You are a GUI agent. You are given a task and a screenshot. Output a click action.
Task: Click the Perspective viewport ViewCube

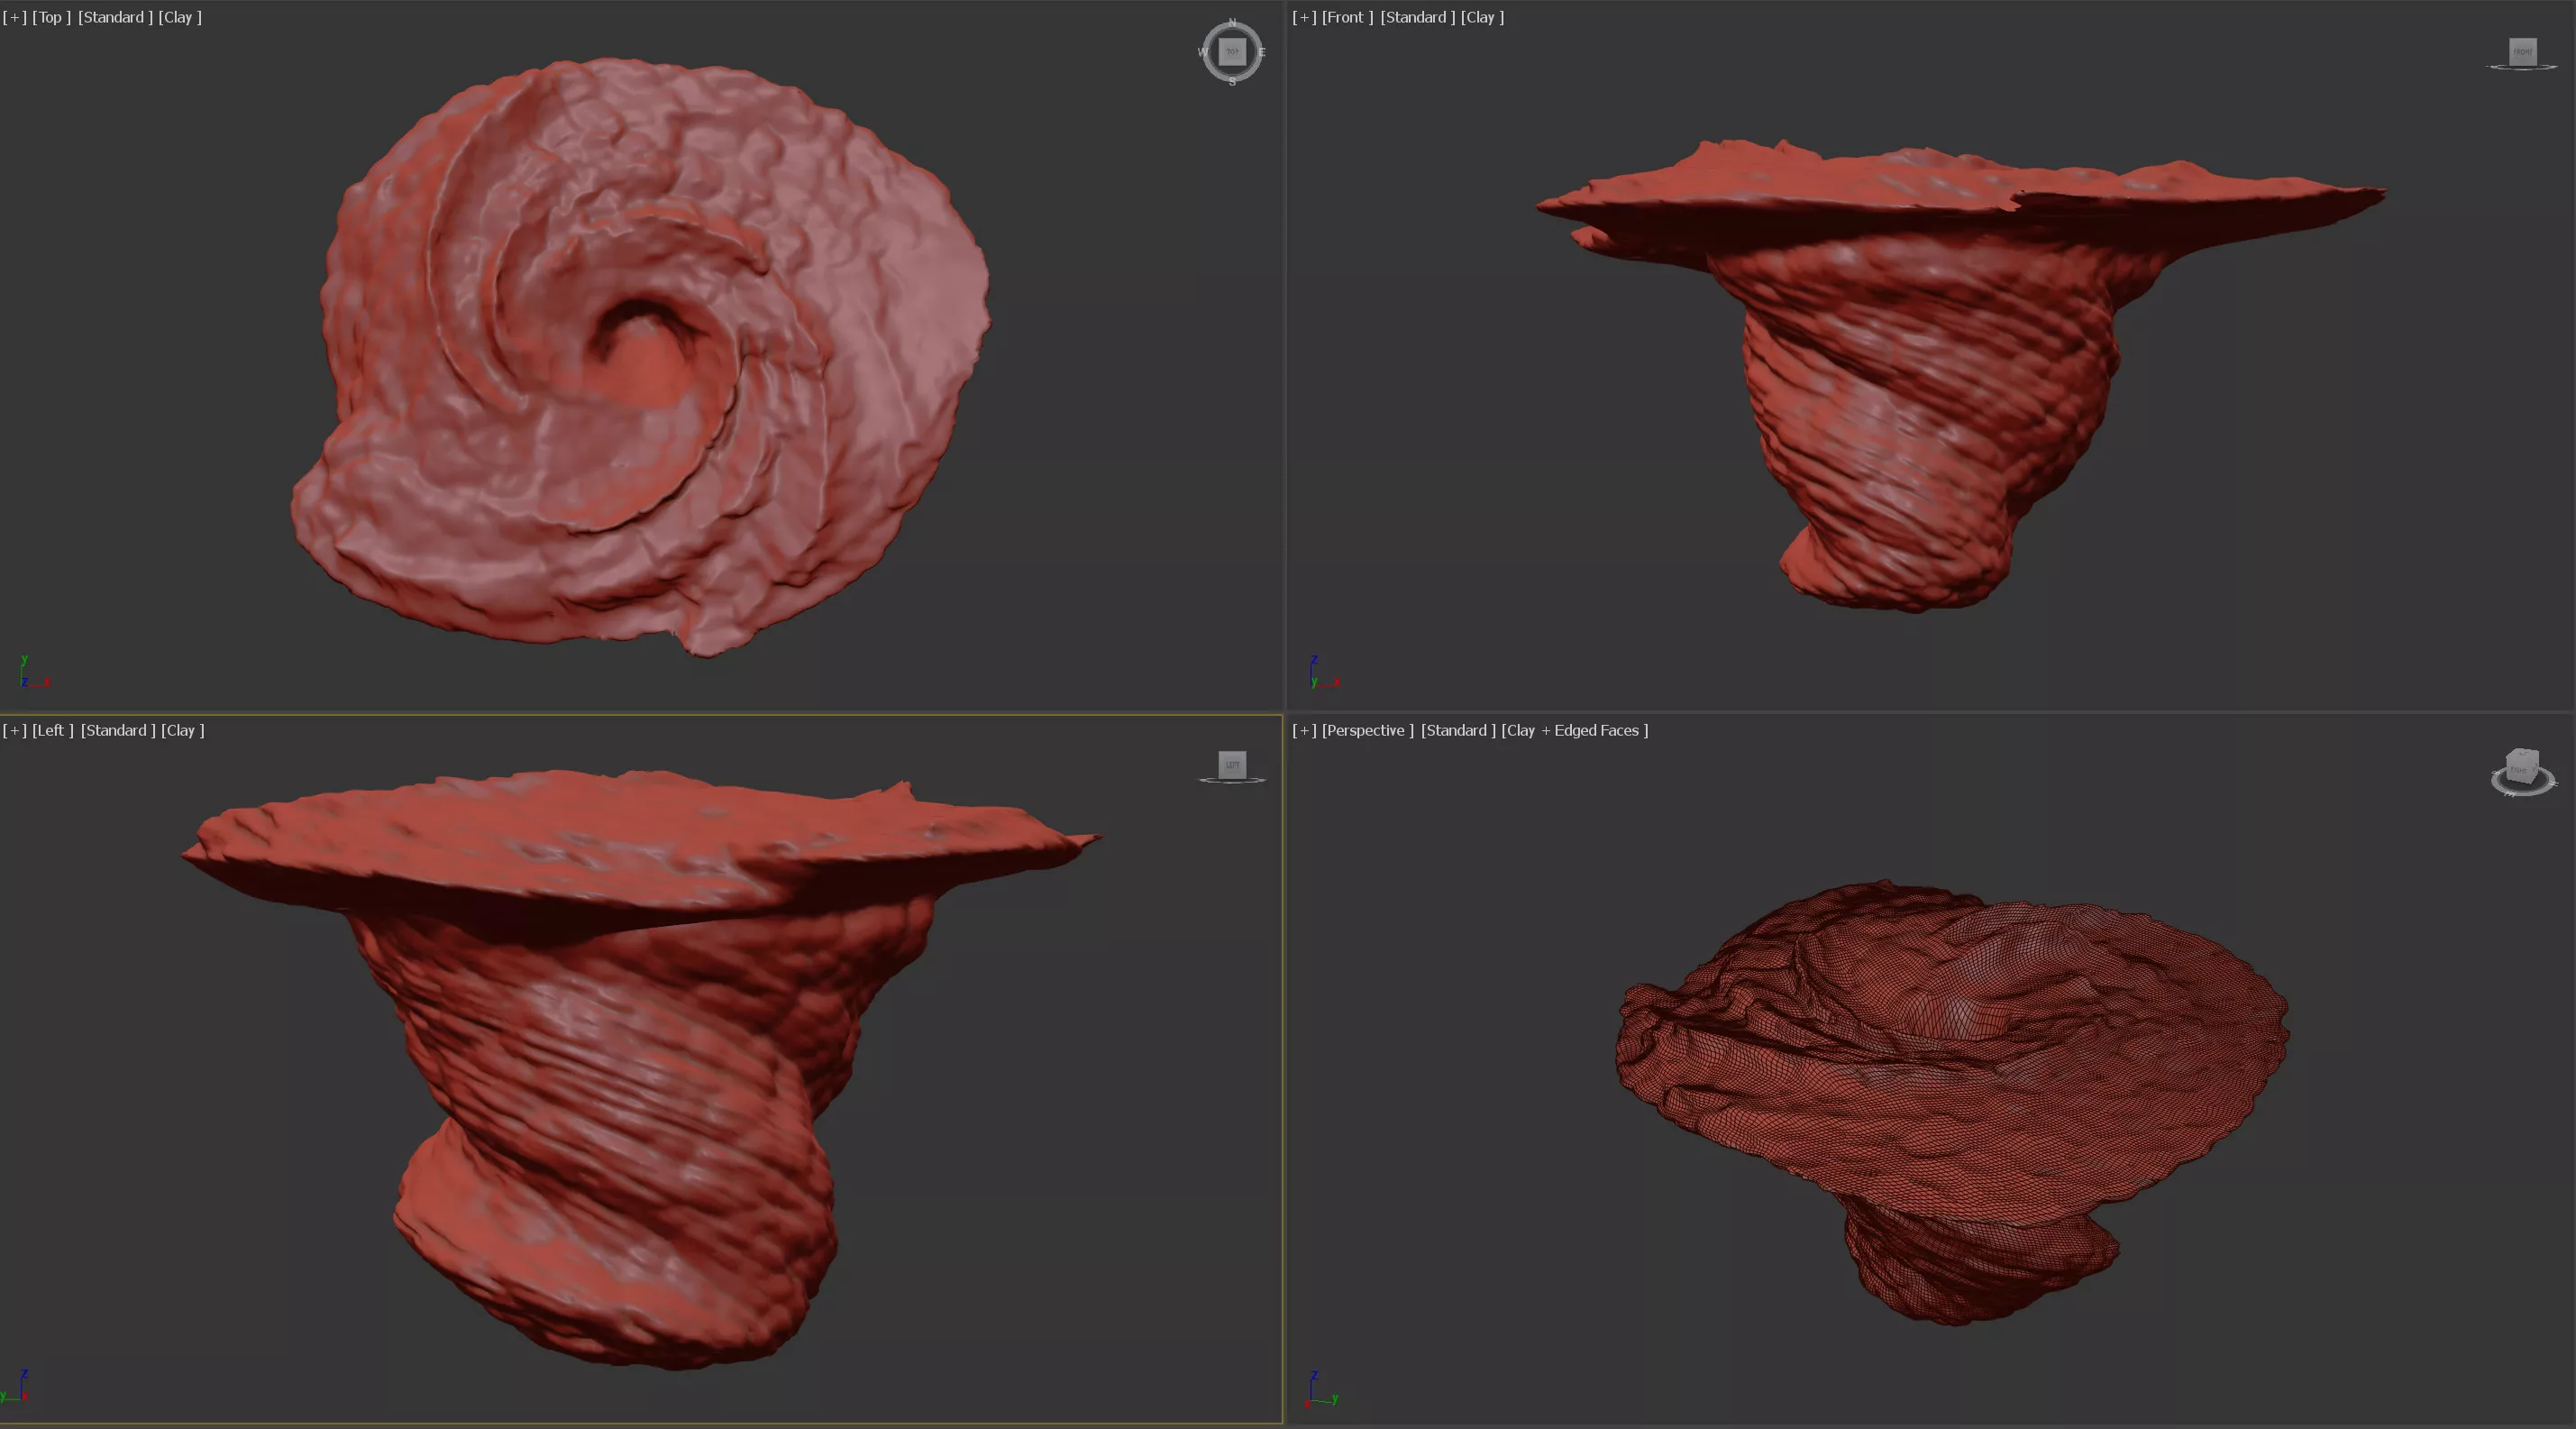(x=2521, y=768)
